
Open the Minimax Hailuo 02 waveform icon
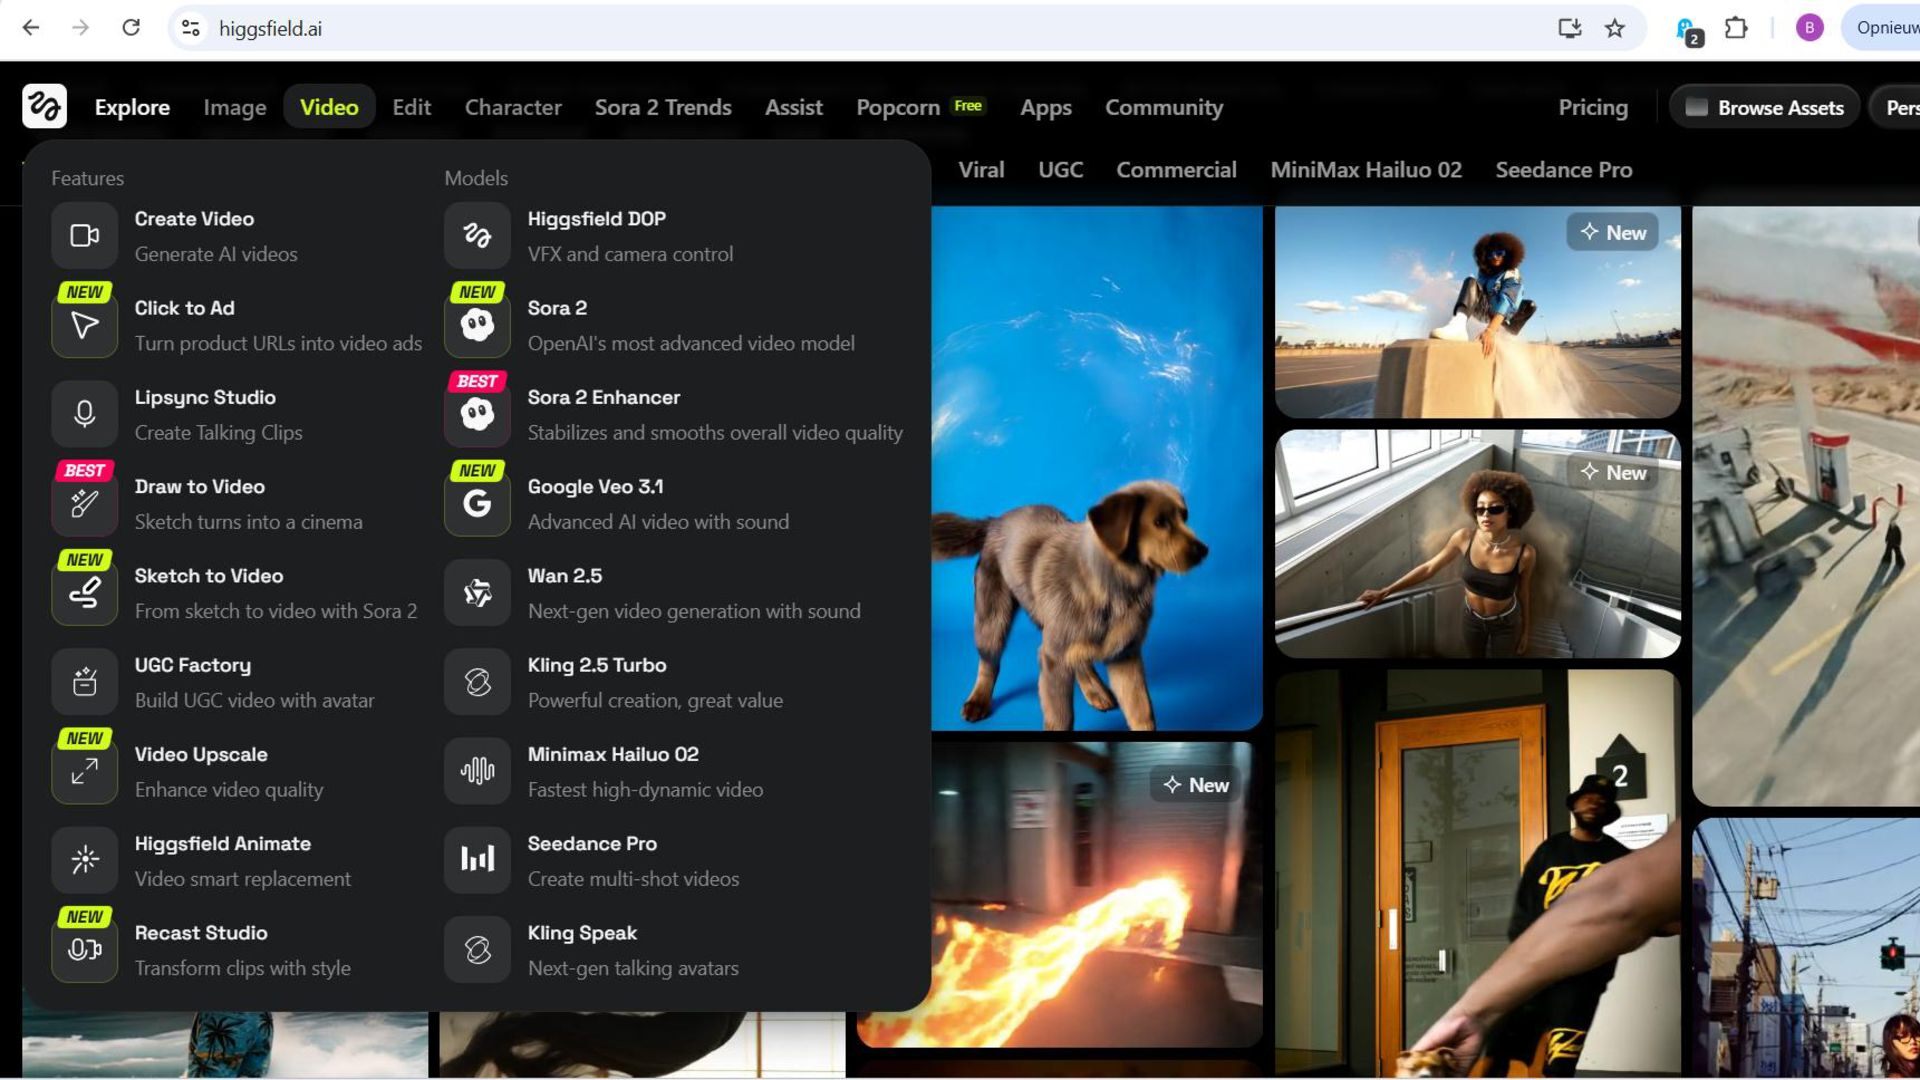[x=477, y=771]
